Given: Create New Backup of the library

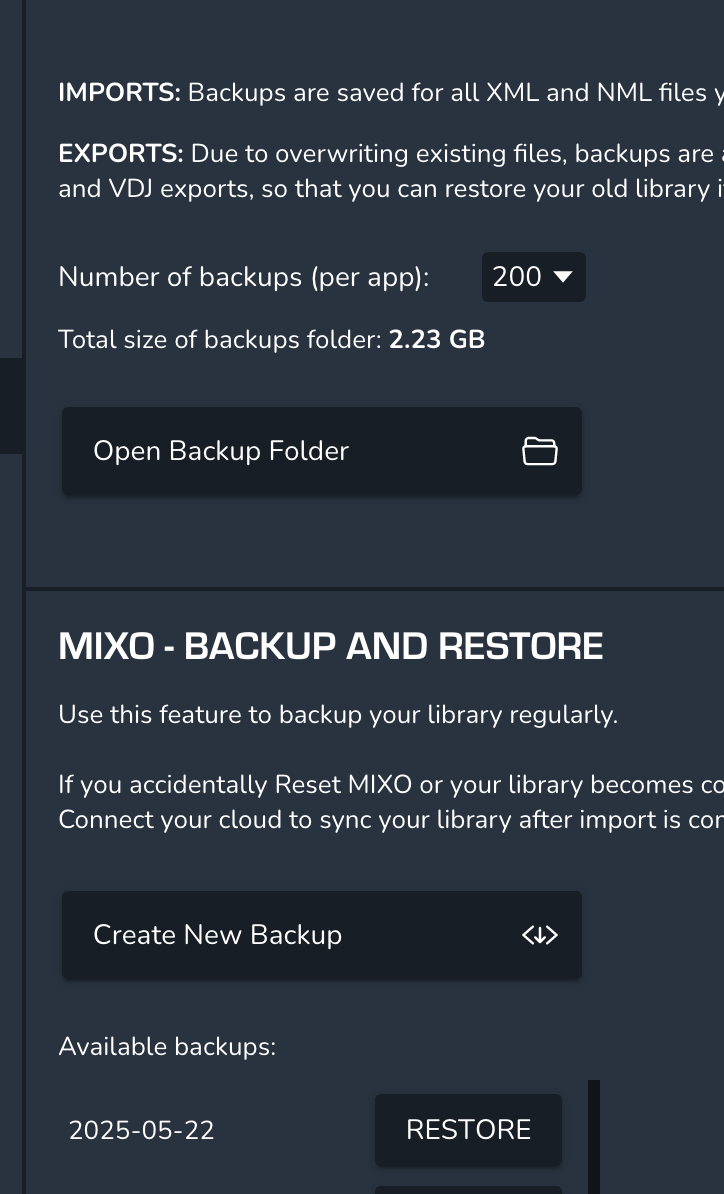Looking at the screenshot, I should point(322,935).
